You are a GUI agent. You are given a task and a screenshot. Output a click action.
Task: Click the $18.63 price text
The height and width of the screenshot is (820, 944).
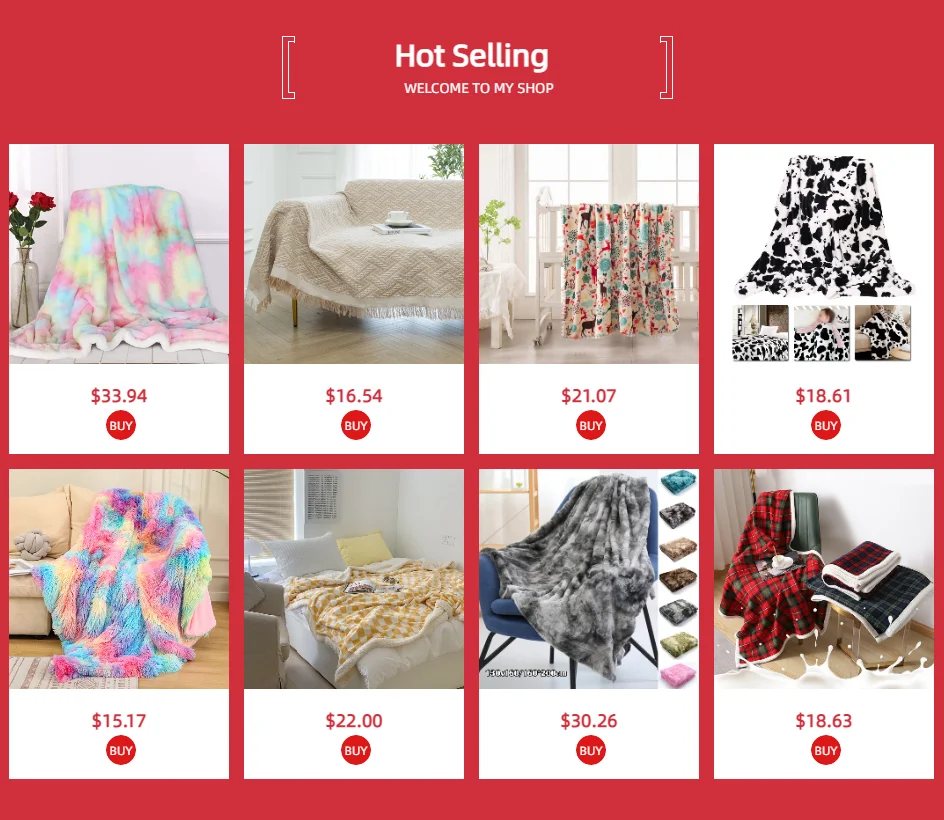[824, 721]
